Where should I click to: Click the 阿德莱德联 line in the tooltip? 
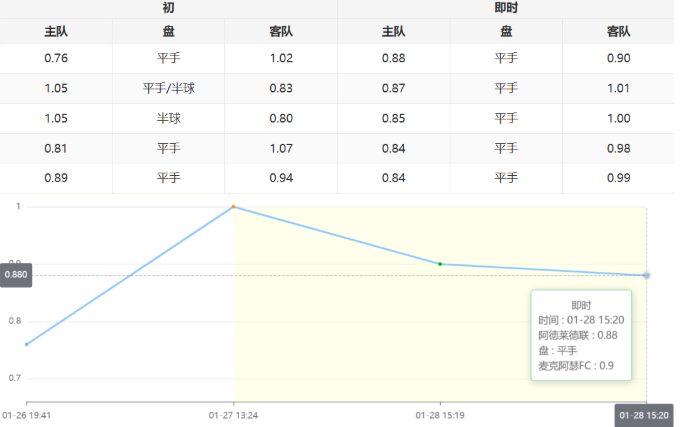pyautogui.click(x=578, y=335)
